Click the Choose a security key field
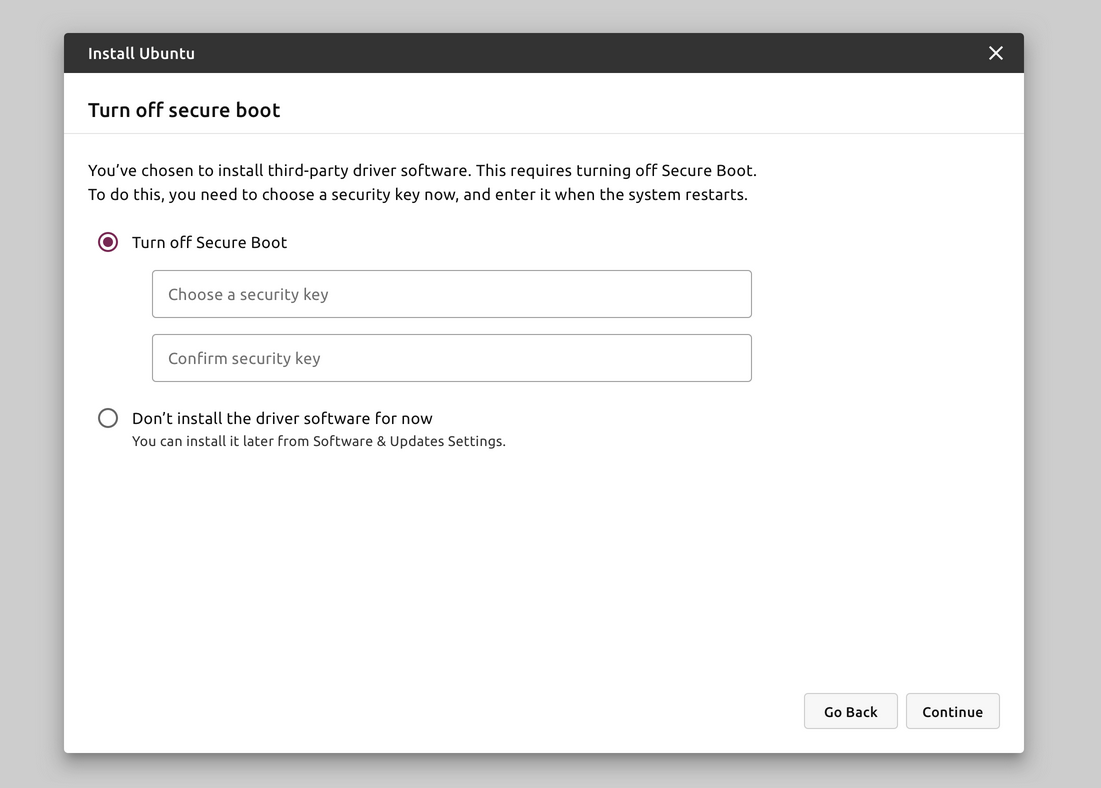 click(451, 294)
